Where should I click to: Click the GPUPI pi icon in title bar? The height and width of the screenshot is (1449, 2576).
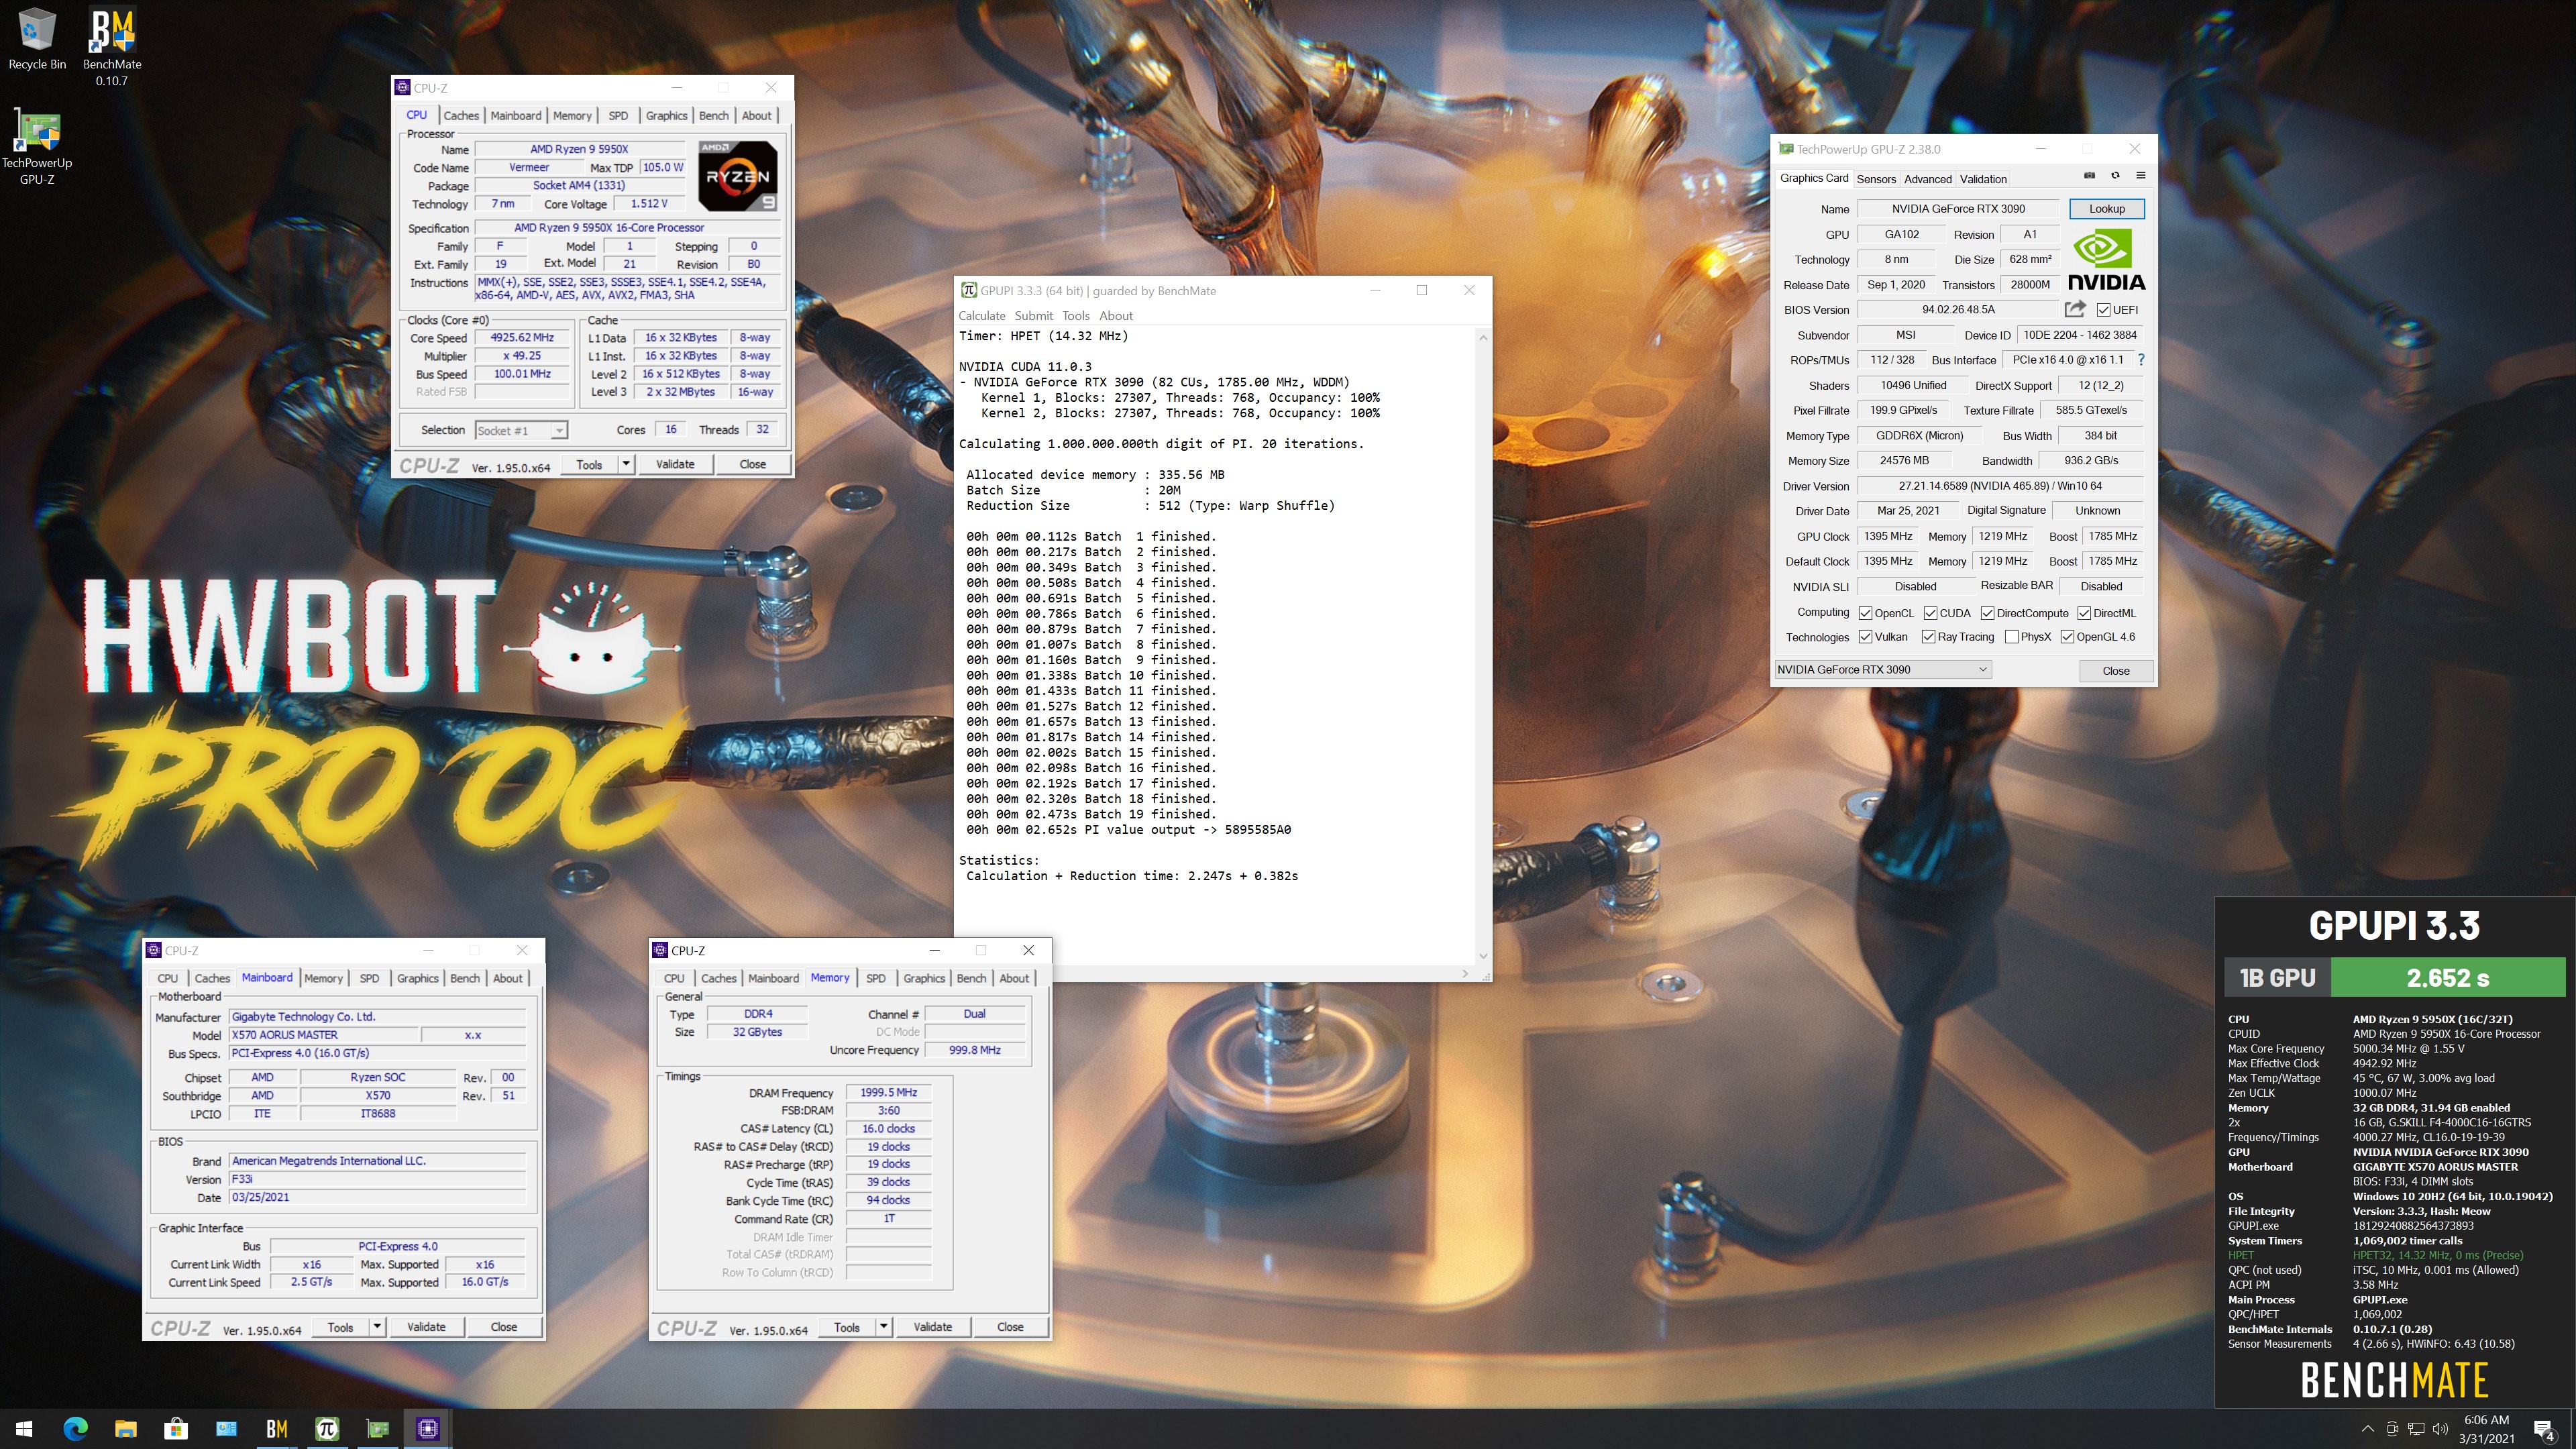tap(968, 290)
